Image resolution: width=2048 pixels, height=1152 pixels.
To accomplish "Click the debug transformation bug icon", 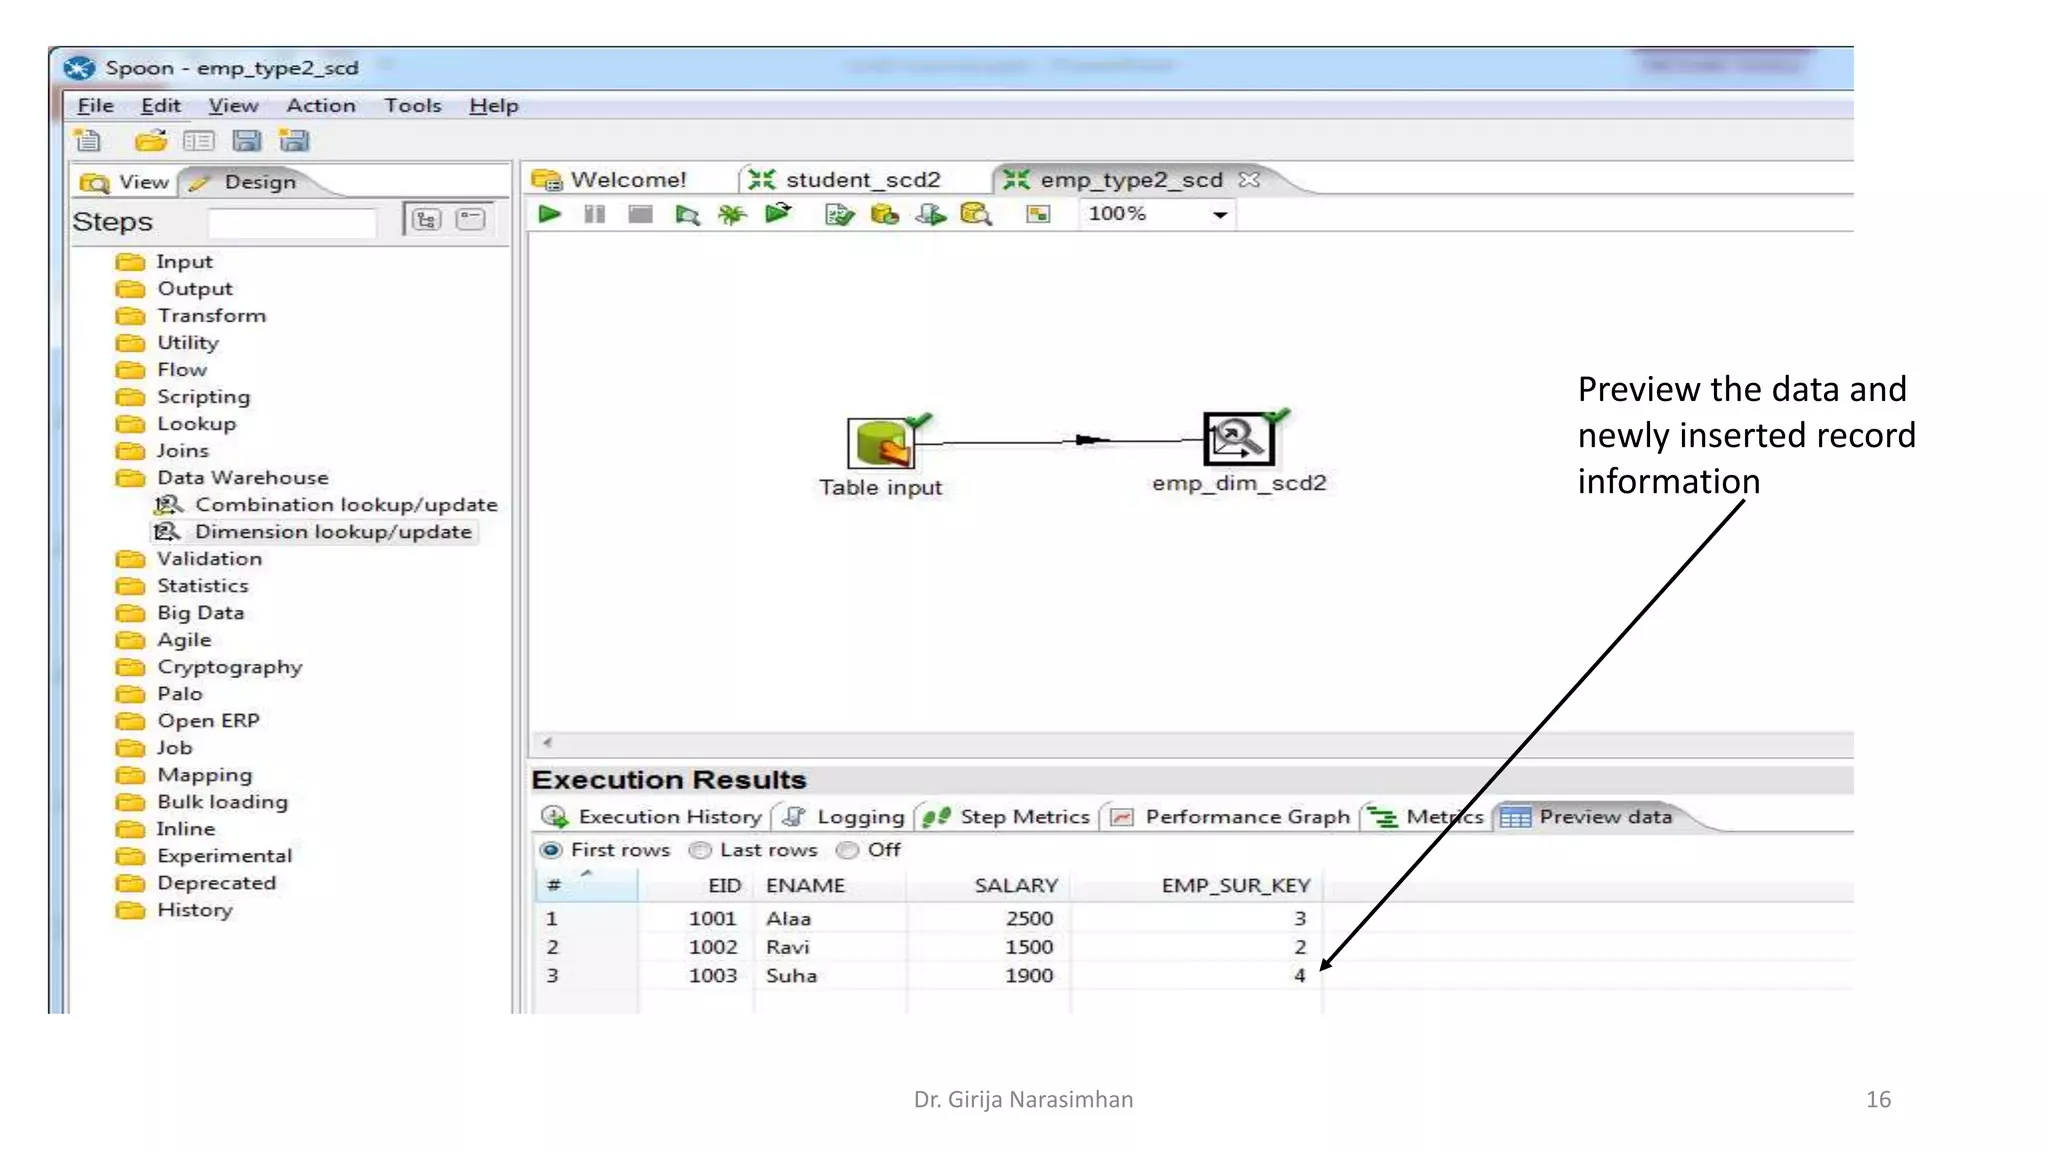I will (x=732, y=215).
